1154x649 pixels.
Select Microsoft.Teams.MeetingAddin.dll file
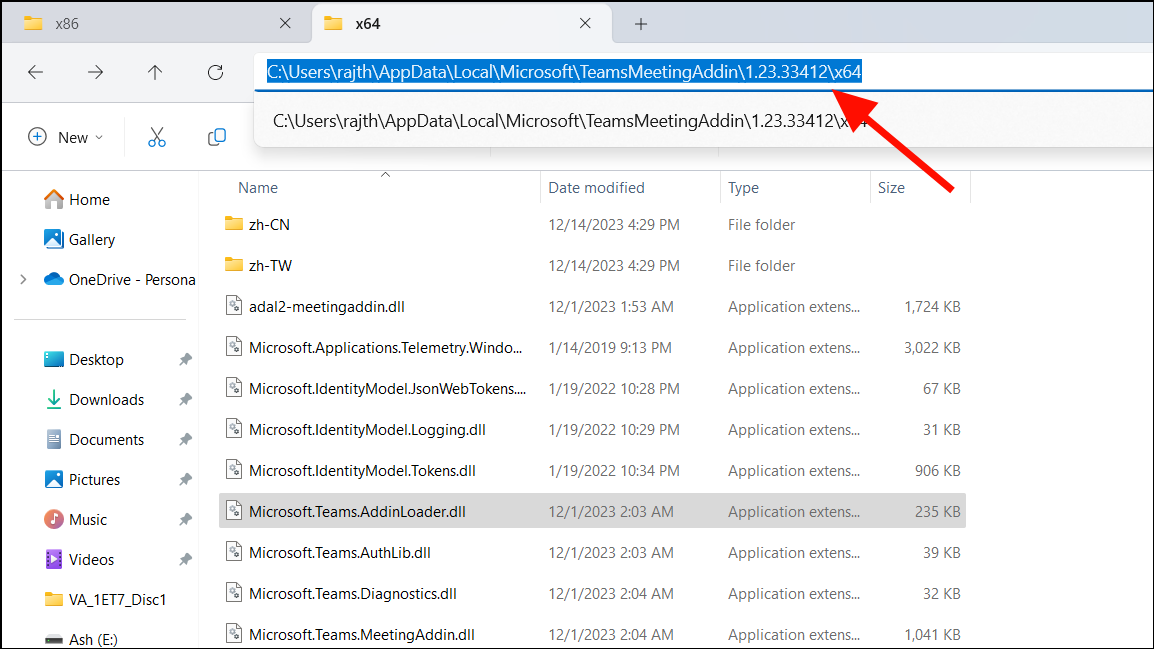click(x=592, y=634)
